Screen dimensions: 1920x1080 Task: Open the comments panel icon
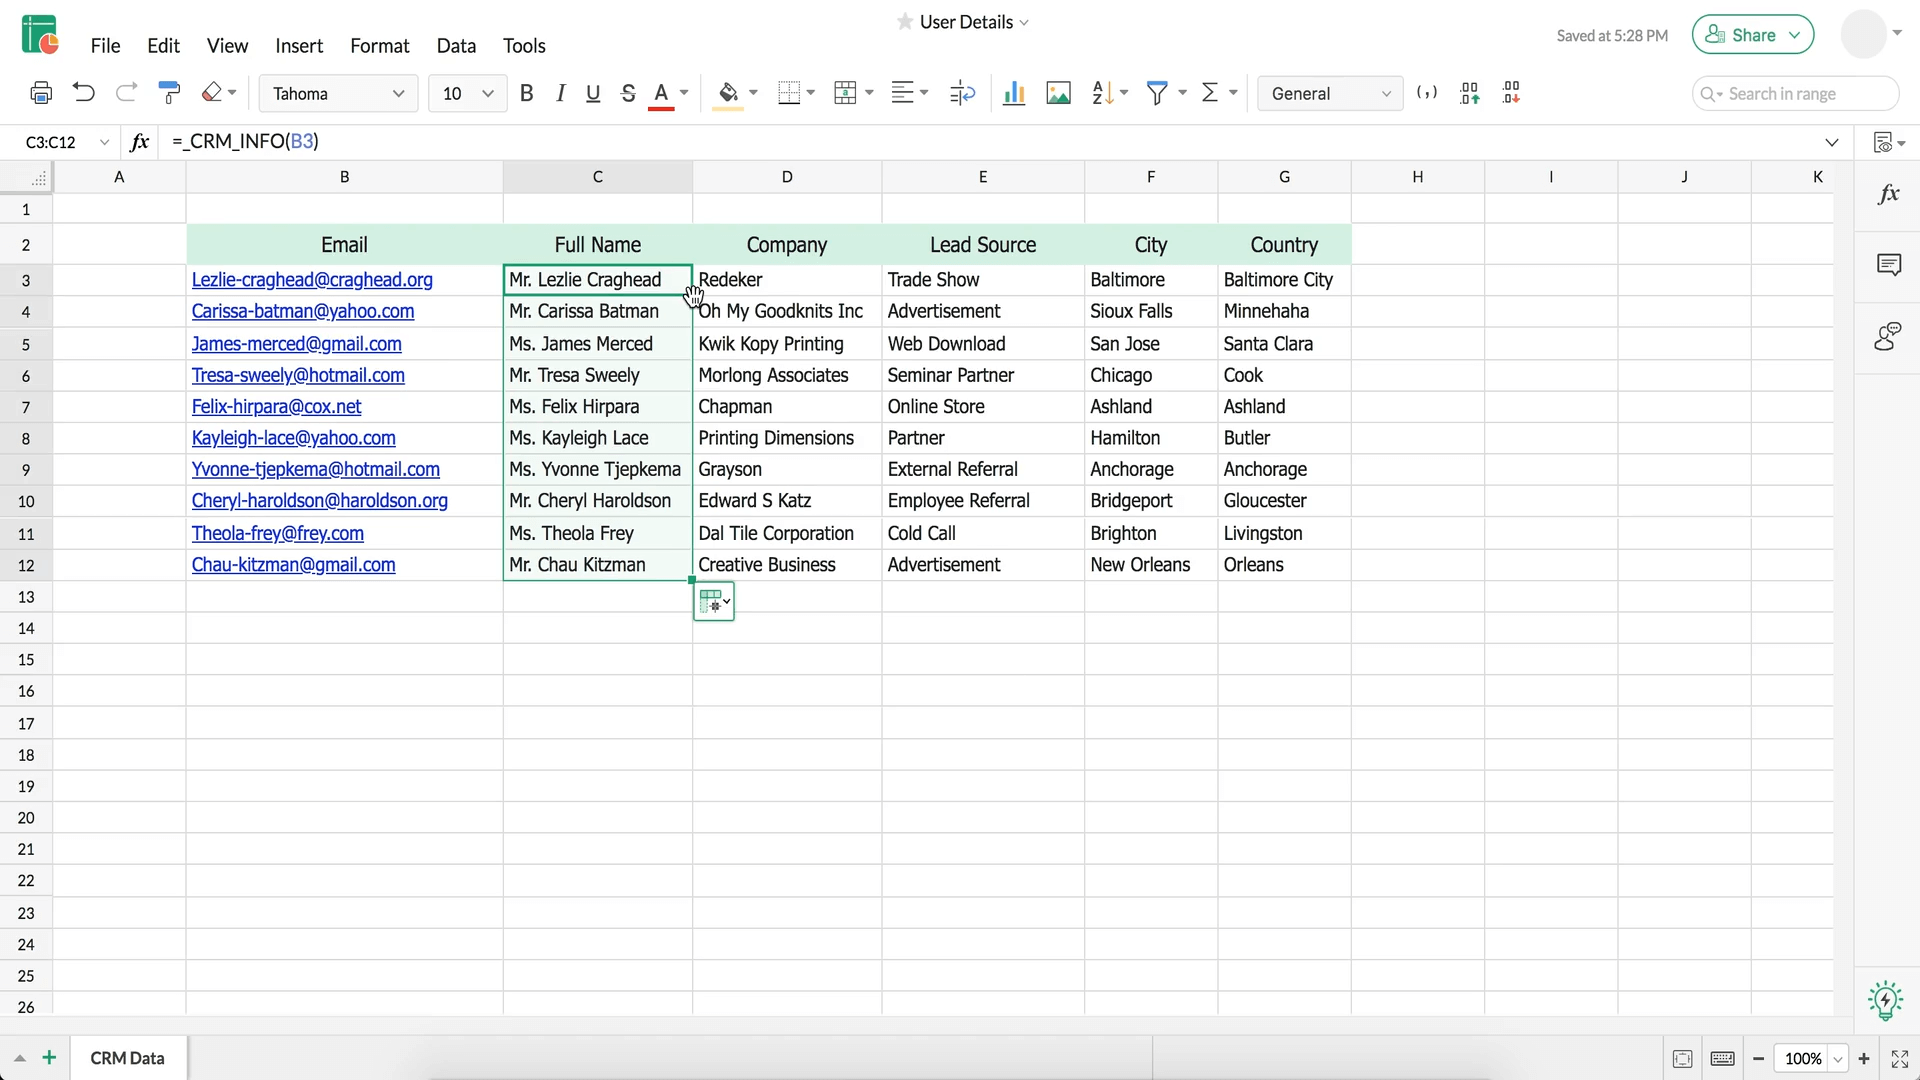[1888, 265]
